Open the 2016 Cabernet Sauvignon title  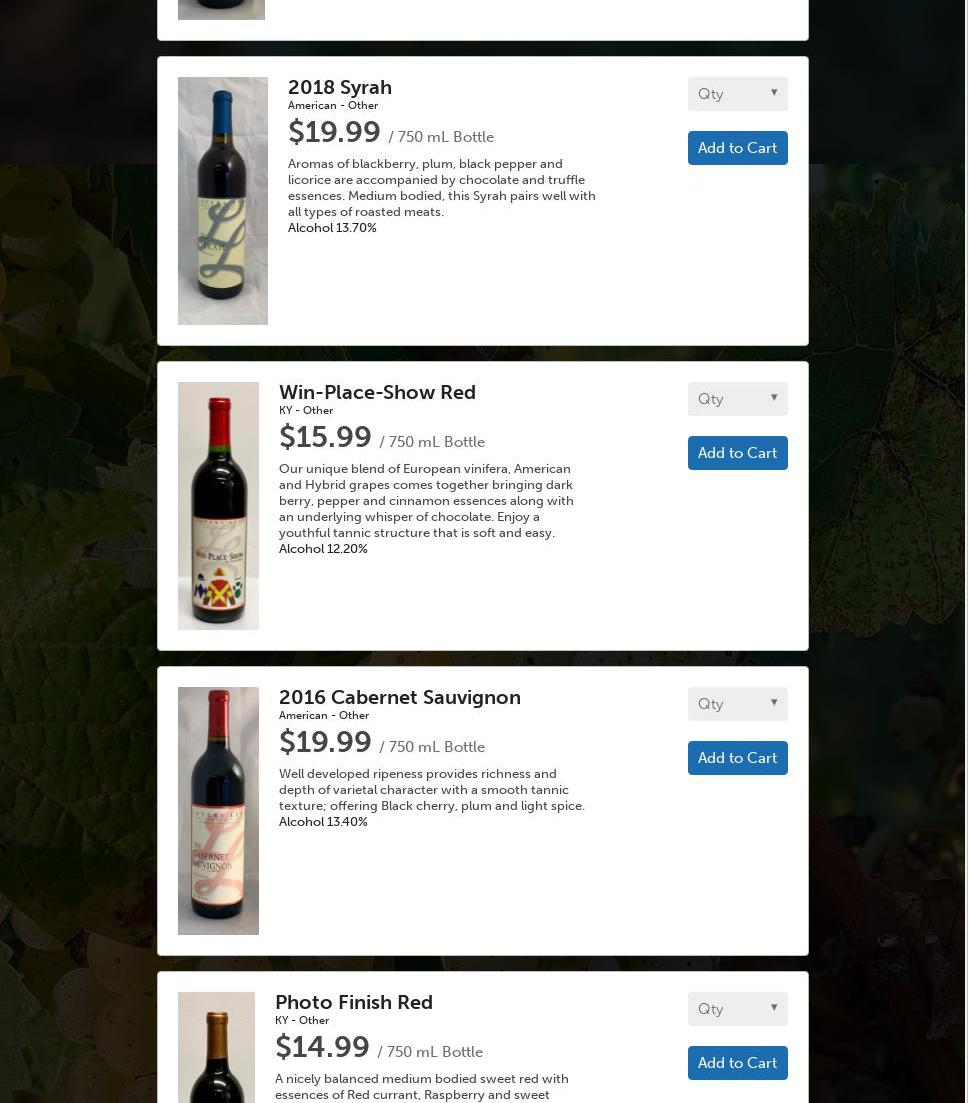(399, 698)
